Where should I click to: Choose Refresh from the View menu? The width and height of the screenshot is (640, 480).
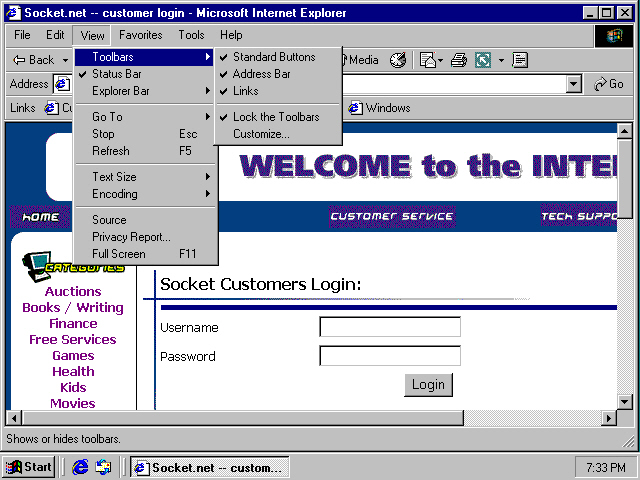coord(144,151)
